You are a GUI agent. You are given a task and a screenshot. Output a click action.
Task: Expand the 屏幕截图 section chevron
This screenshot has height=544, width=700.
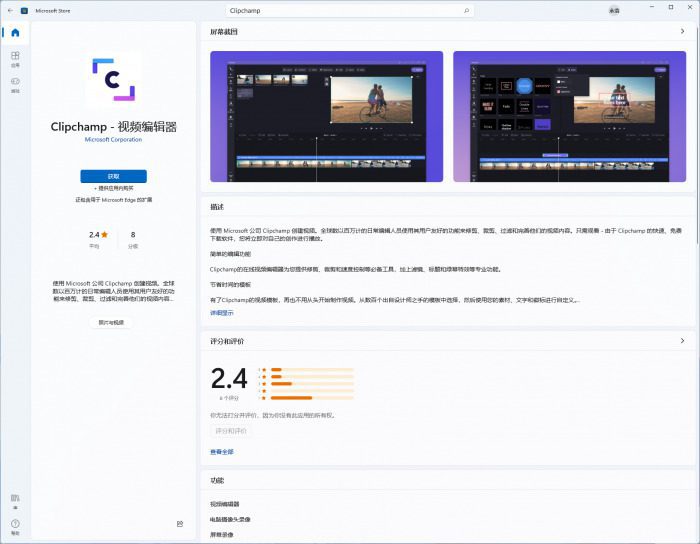682,31
